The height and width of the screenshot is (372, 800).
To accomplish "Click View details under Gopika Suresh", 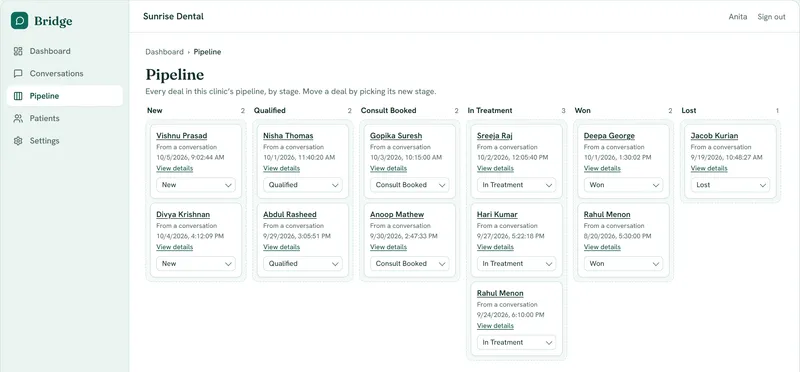I will pos(389,168).
